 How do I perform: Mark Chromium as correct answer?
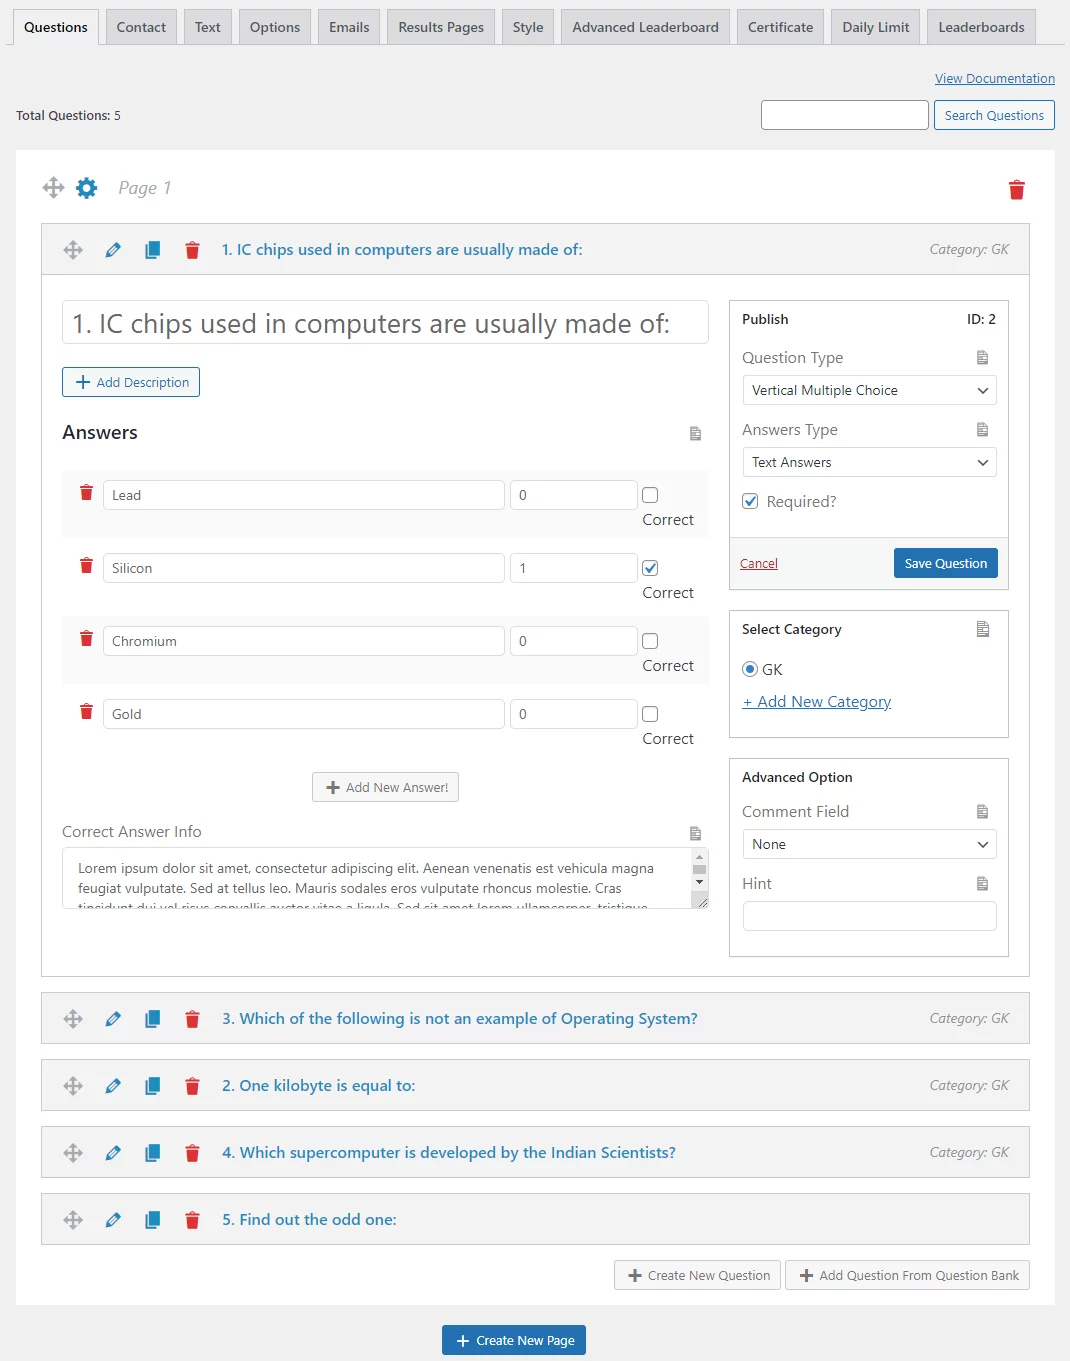[650, 641]
